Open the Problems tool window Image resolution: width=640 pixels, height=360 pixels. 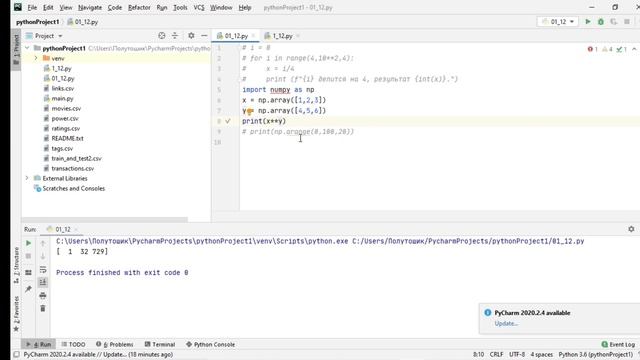click(x=115, y=344)
